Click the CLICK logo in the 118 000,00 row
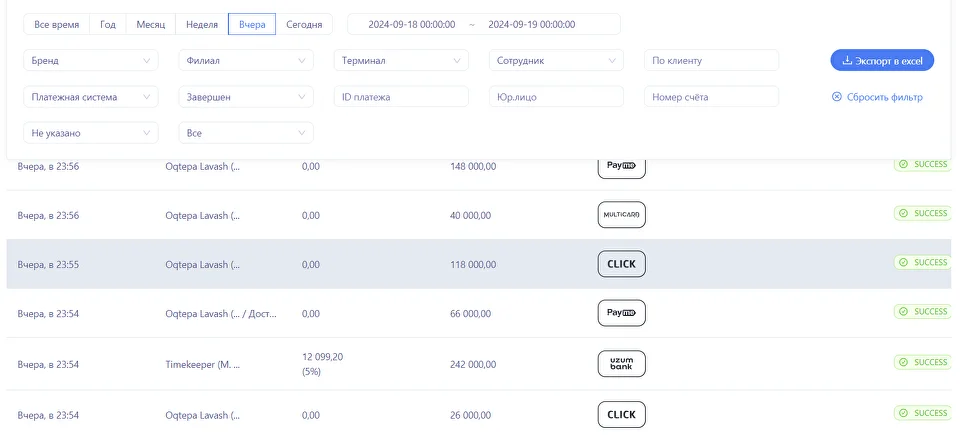The width and height of the screenshot is (960, 435). click(x=621, y=264)
